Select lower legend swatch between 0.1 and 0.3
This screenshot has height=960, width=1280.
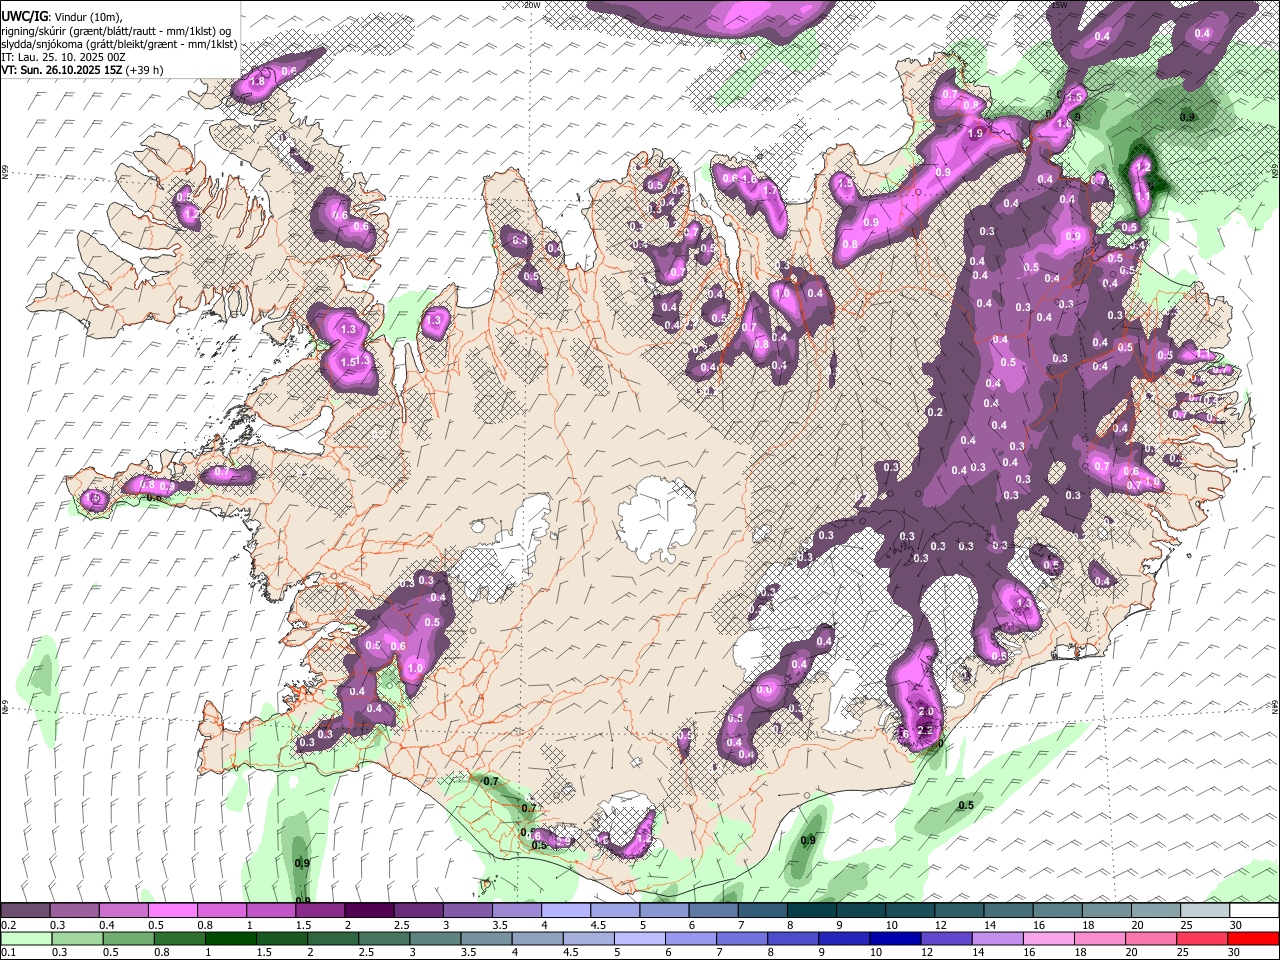(x=25, y=938)
